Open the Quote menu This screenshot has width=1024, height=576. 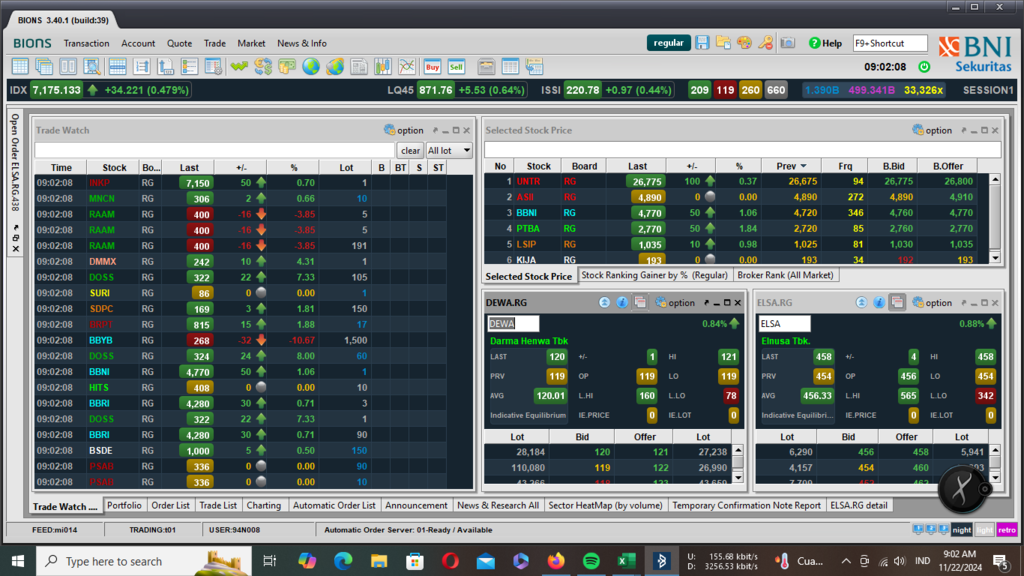pyautogui.click(x=179, y=43)
